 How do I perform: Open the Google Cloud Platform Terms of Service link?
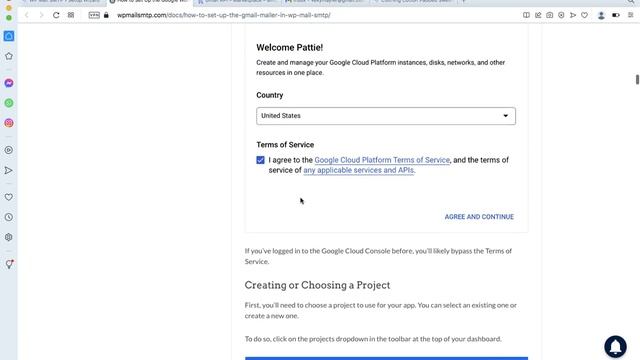coord(382,160)
